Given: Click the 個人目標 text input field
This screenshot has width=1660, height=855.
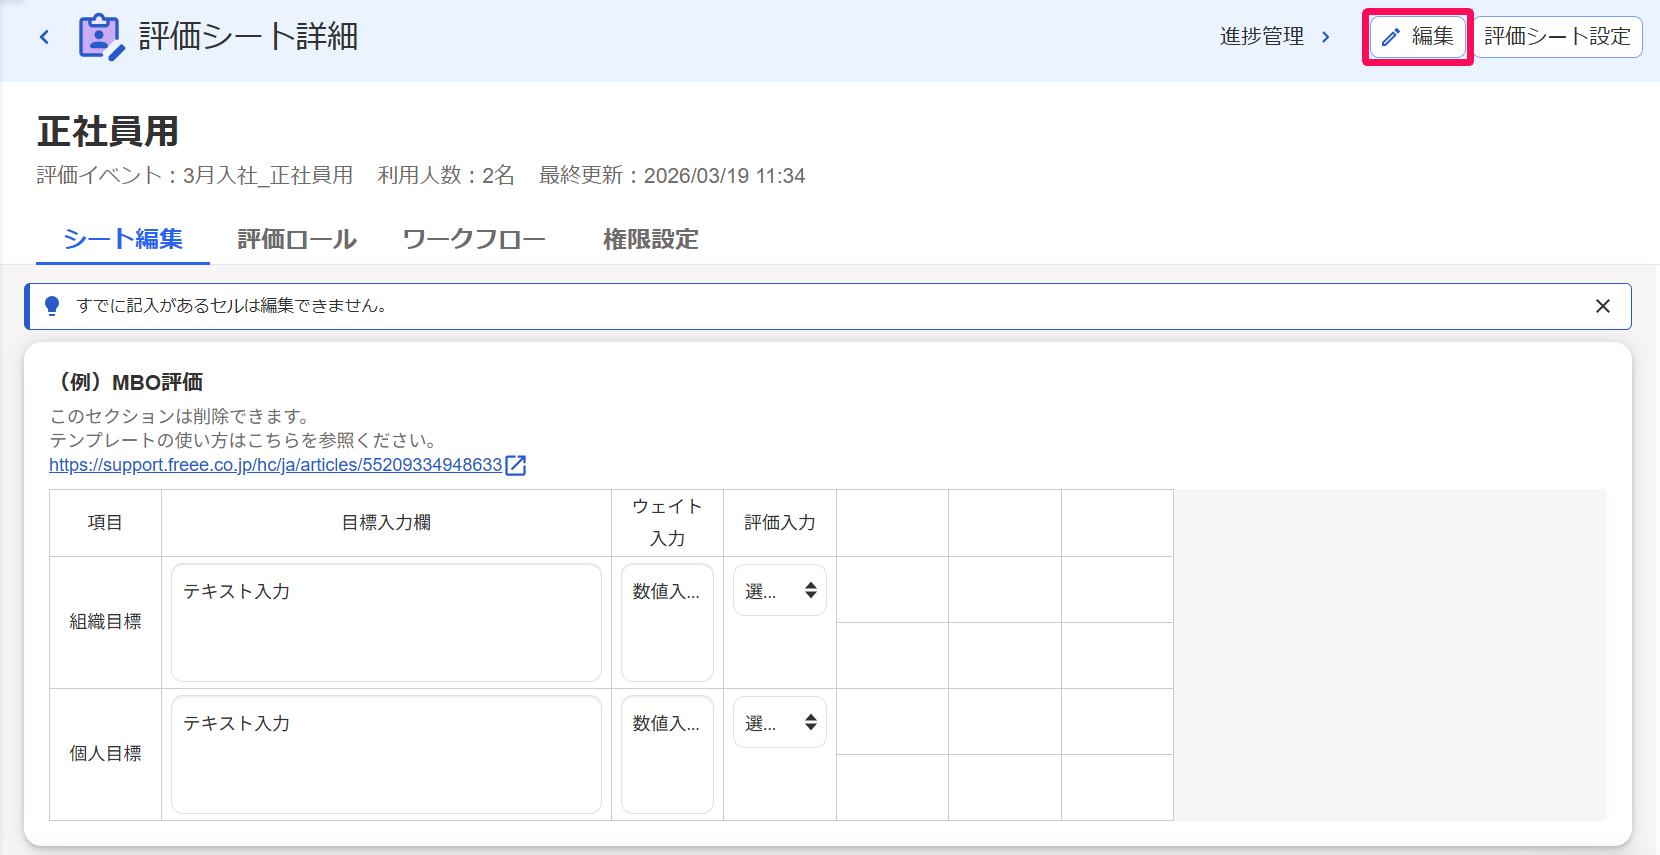Looking at the screenshot, I should point(386,754).
